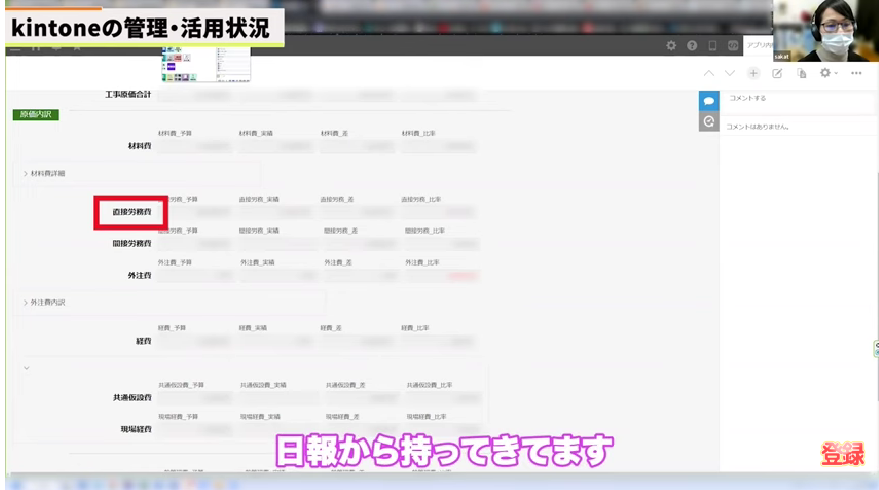879x490 pixels.
Task: Click the 直接労務費_比率 field value
Action: point(439,212)
